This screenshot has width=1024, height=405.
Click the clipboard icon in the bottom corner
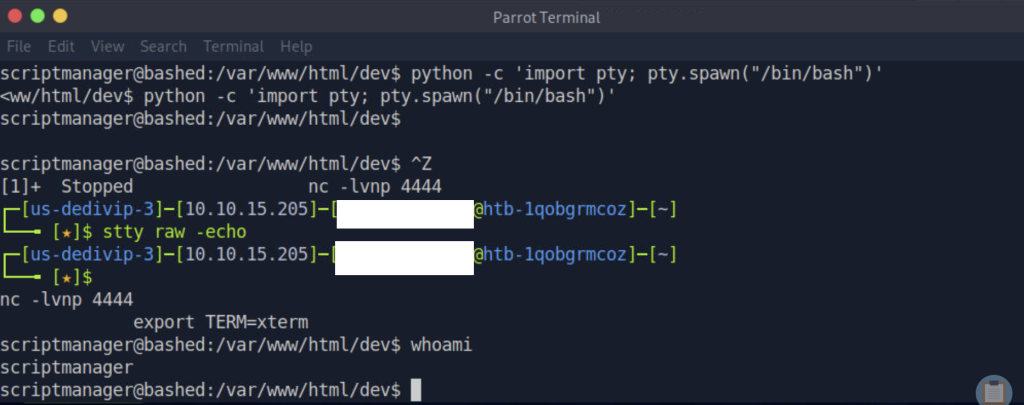[994, 392]
